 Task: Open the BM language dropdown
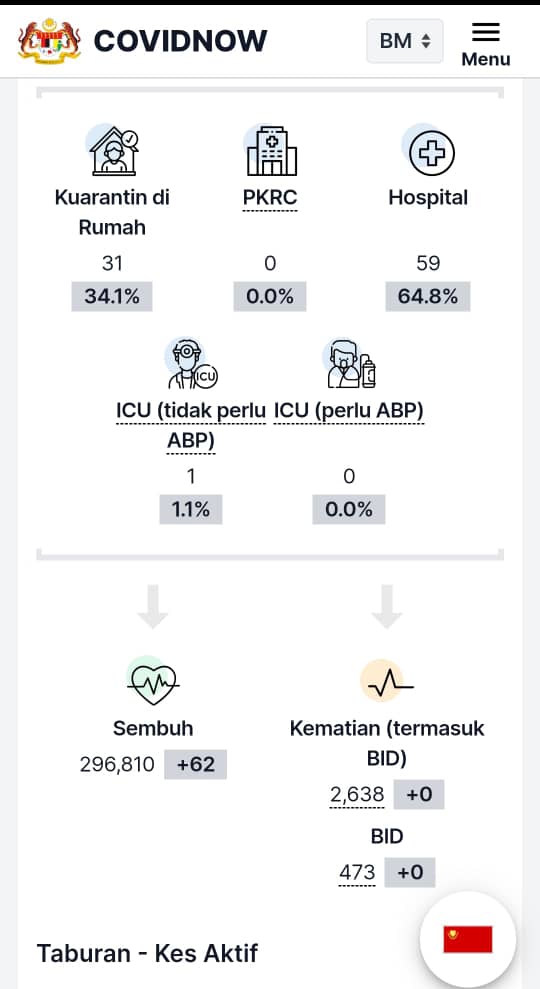click(x=405, y=41)
